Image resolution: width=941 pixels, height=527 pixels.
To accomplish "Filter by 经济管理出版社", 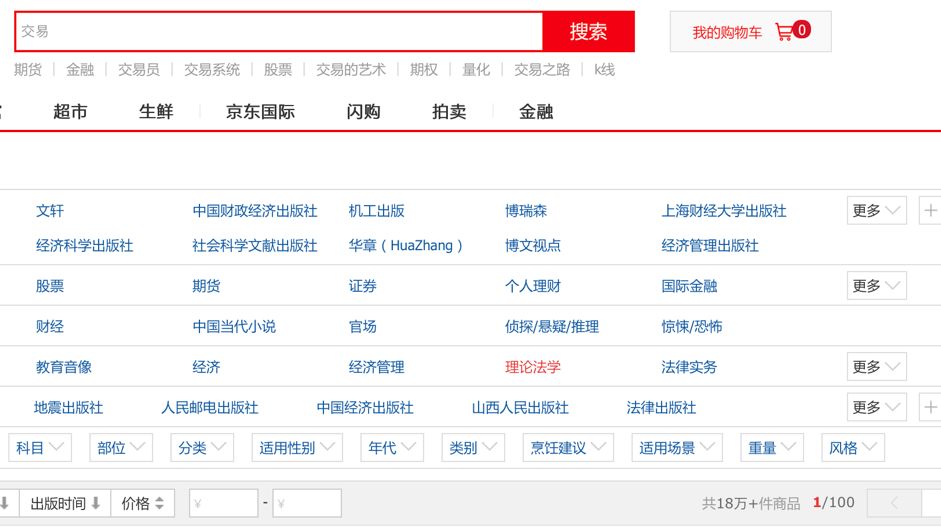I will click(710, 245).
